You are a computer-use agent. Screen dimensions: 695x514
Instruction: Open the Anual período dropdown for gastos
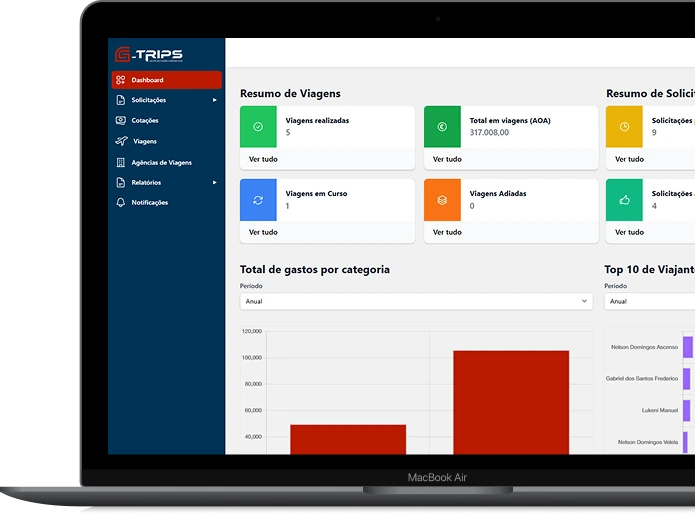coord(415,301)
